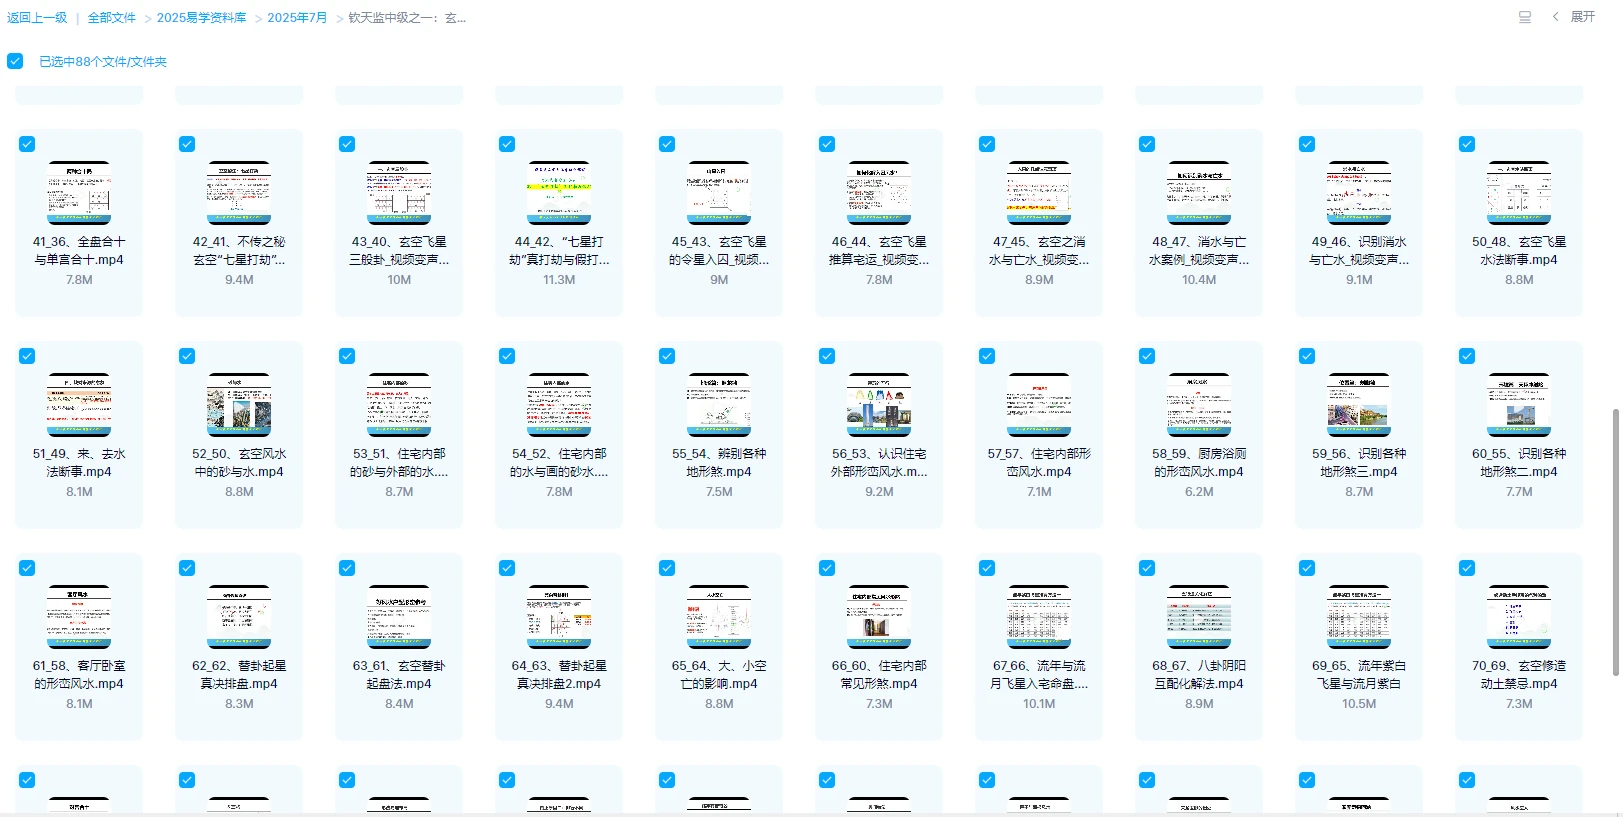
Task: Open thumbnail of 43_40、玄空飞星三般卦 video
Action: pyautogui.click(x=399, y=192)
